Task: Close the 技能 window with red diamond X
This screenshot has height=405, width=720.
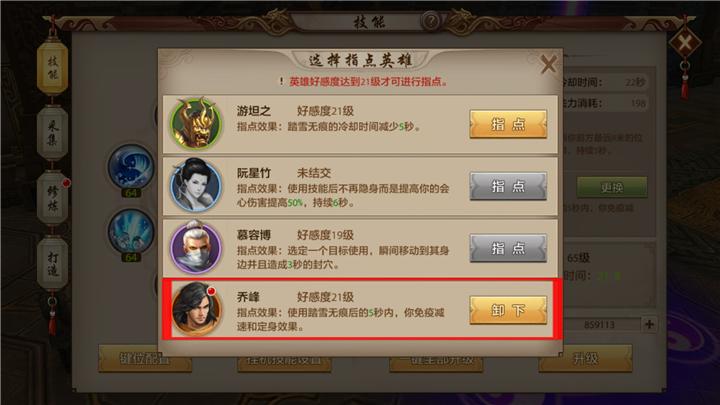Action: pos(684,44)
